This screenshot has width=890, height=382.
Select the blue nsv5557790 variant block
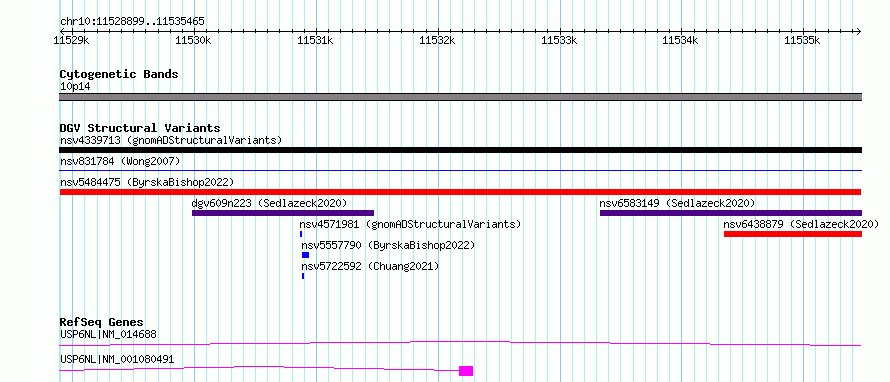point(305,255)
